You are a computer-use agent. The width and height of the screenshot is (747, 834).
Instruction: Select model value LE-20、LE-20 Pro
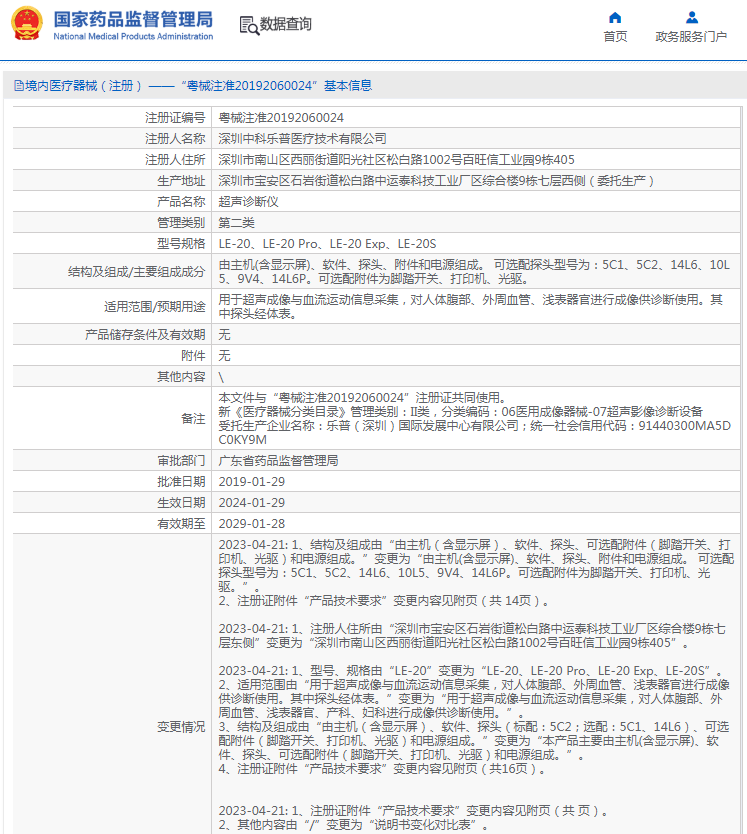point(327,244)
